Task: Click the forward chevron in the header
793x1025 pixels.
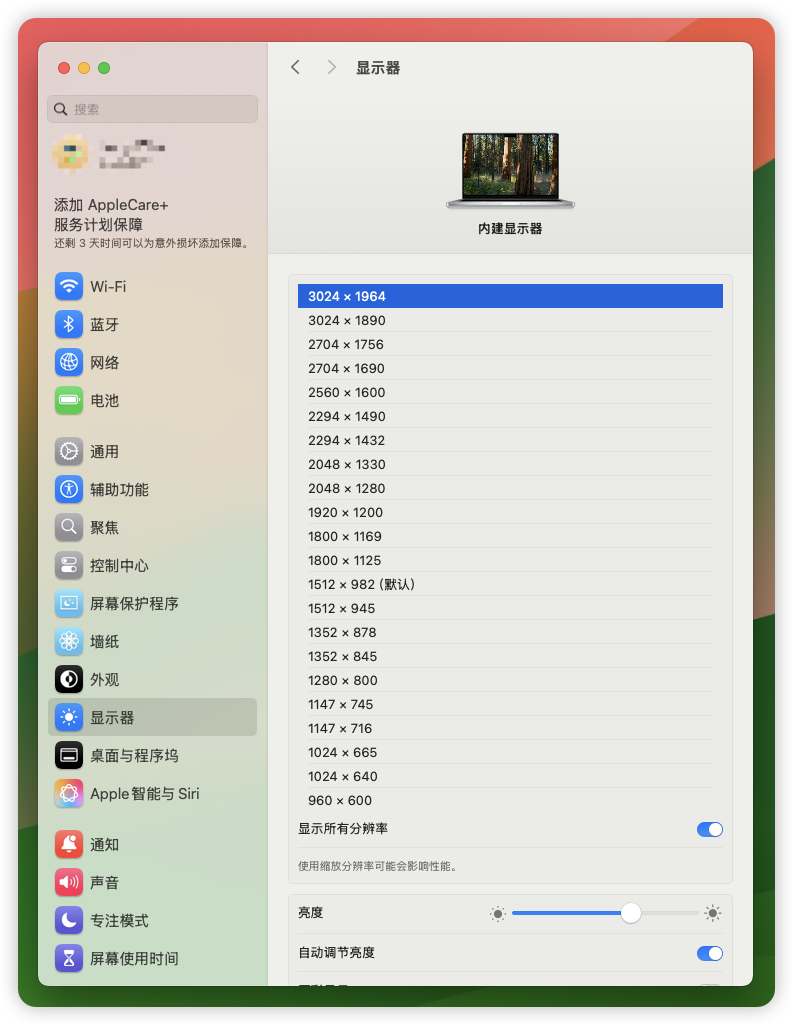Action: (x=331, y=67)
